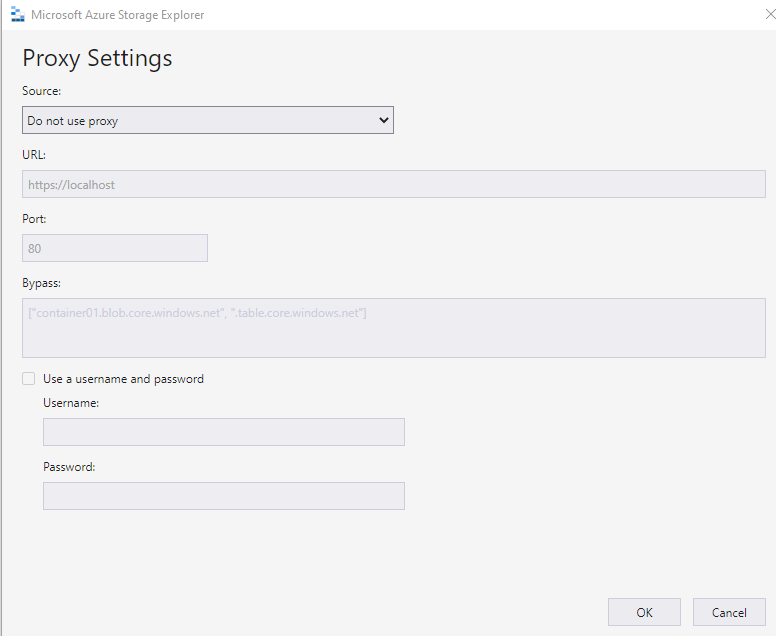
Task: Click the Username input field
Action: [x=224, y=432]
